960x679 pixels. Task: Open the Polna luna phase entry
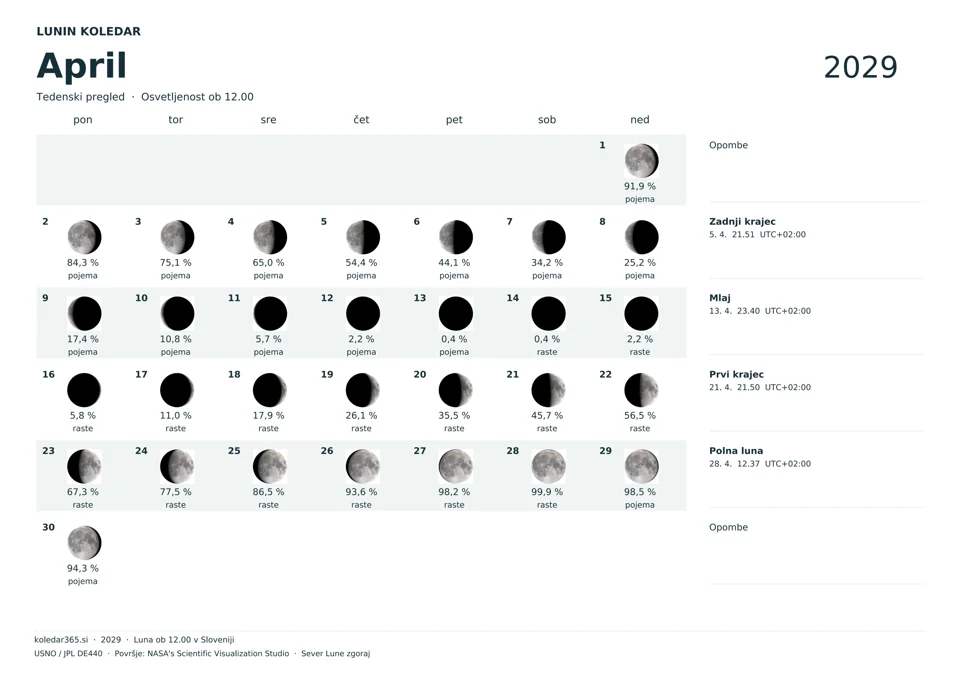tap(760, 457)
